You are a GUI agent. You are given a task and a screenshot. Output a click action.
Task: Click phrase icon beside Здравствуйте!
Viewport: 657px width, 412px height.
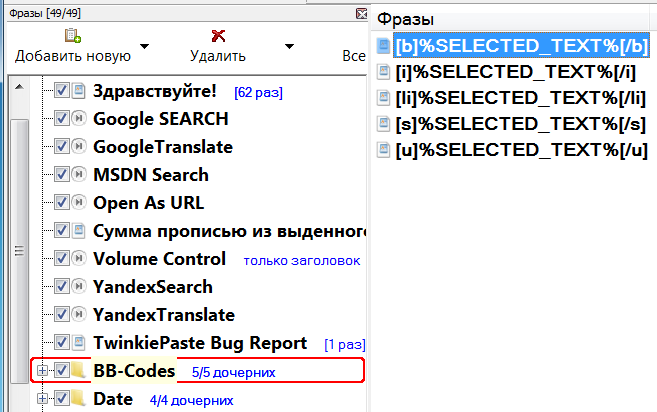point(78,91)
